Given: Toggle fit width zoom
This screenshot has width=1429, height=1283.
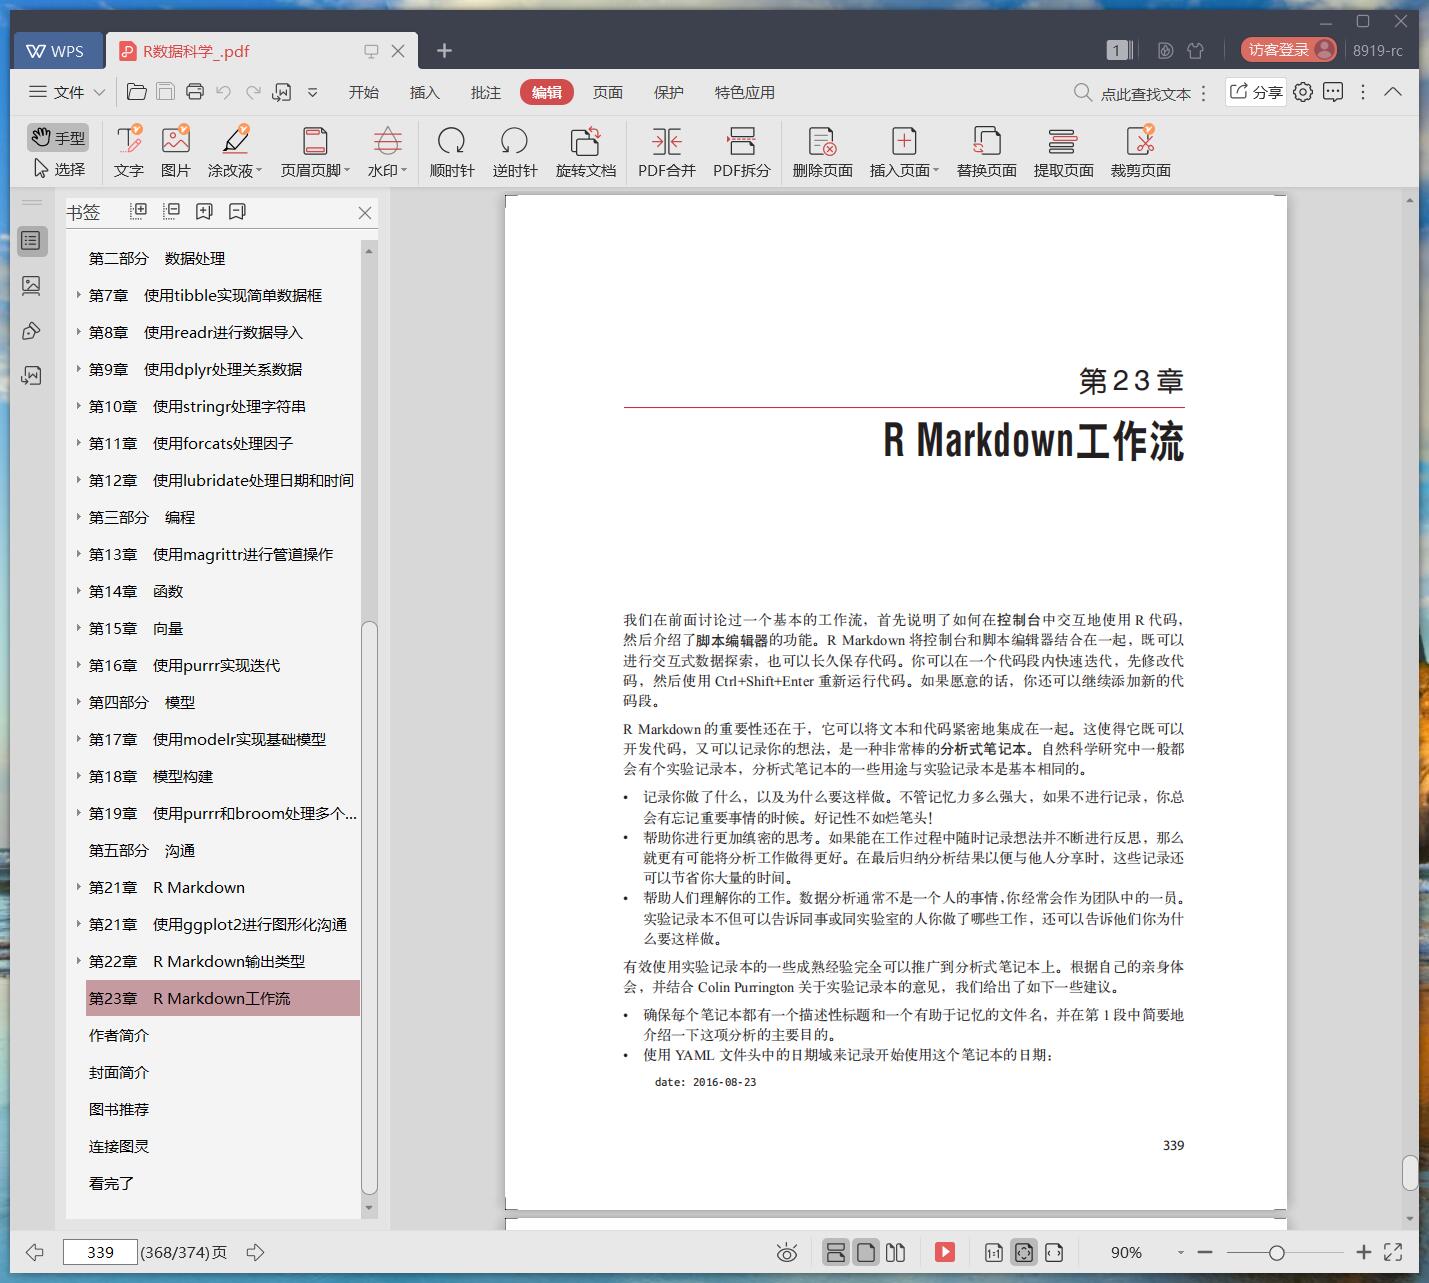Looking at the screenshot, I should [x=1054, y=1252].
